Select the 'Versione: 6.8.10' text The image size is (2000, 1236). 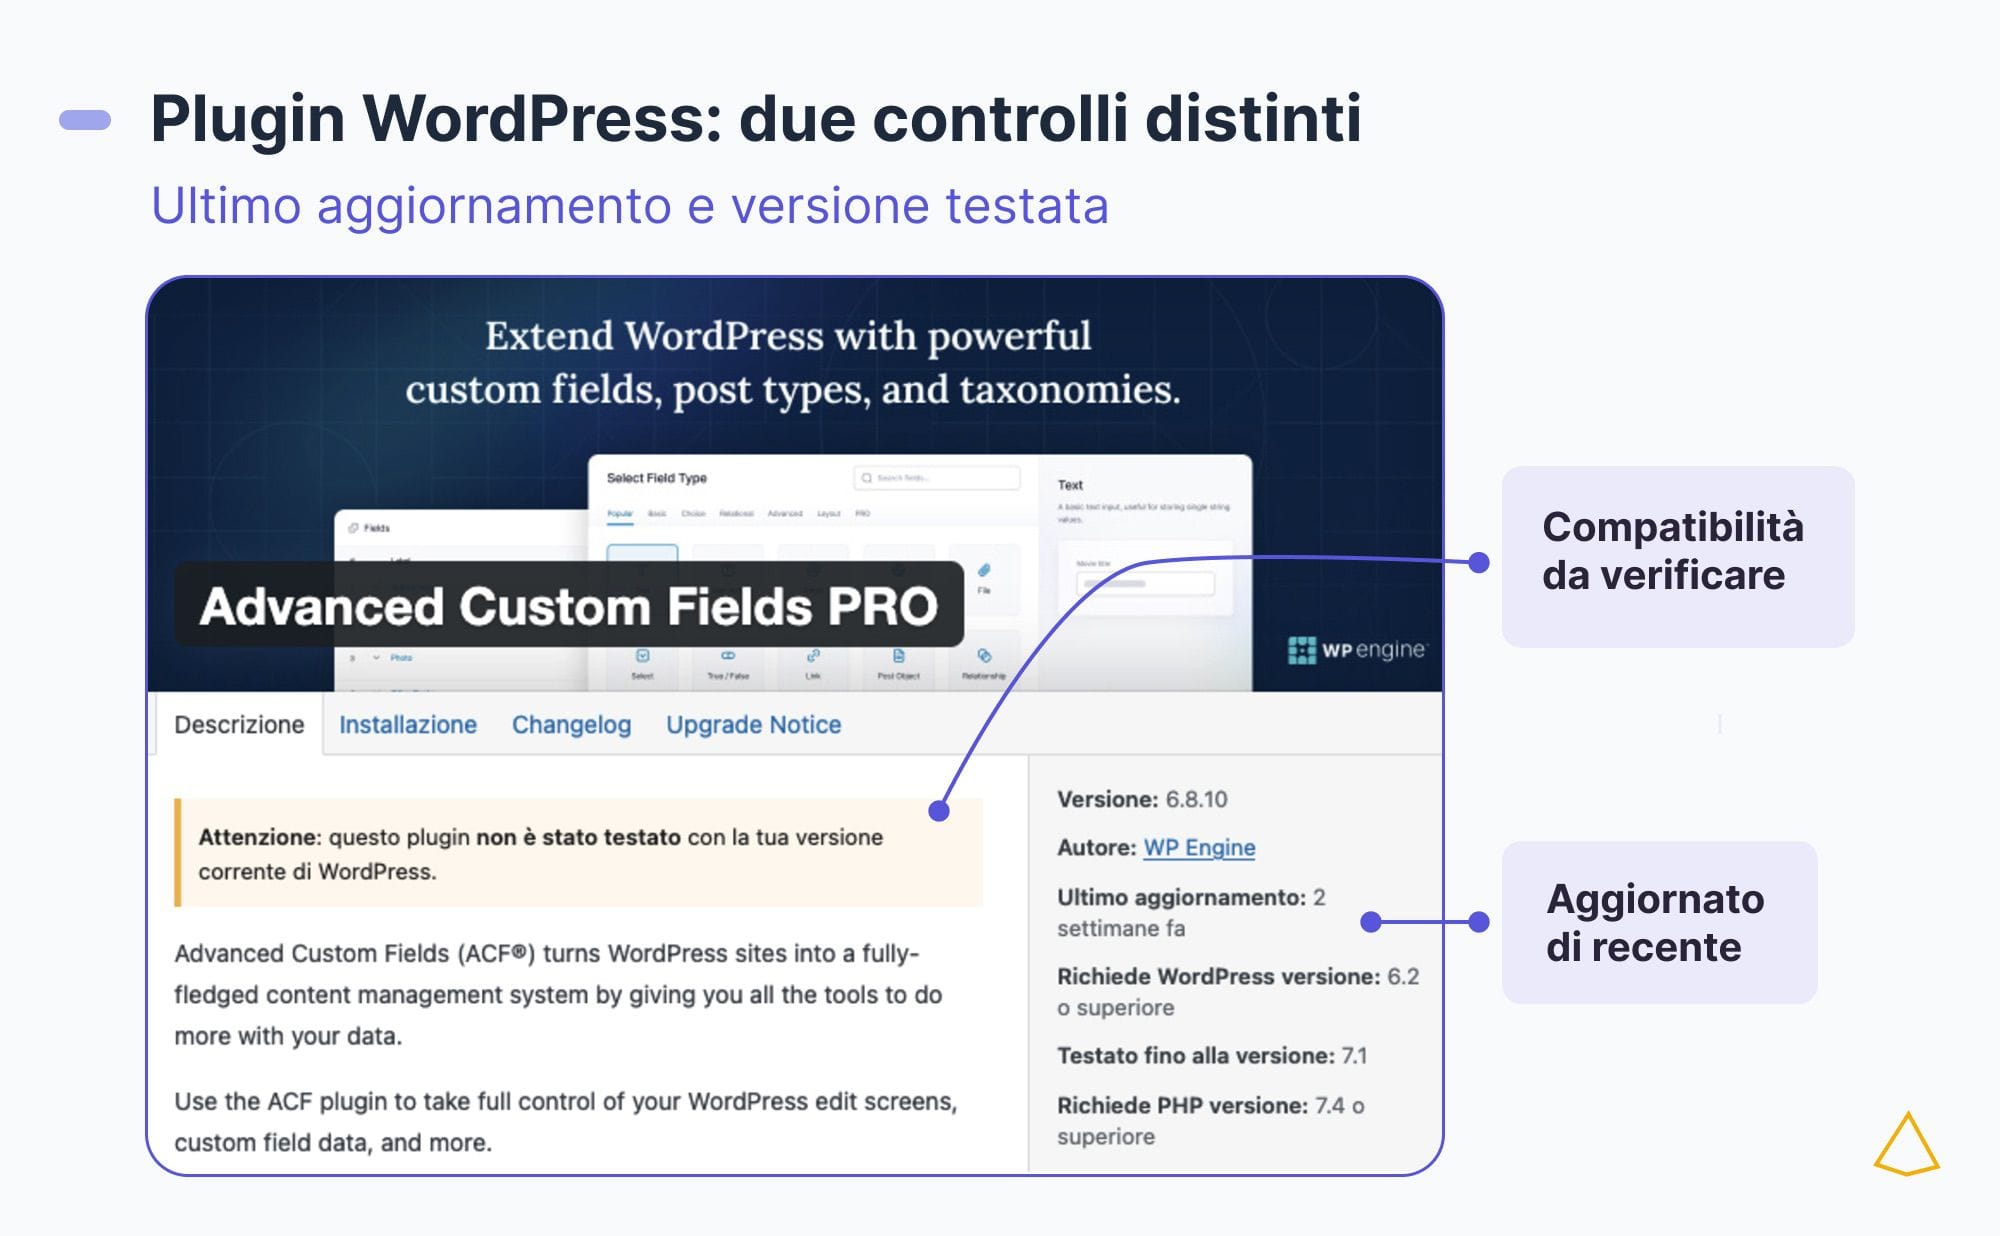pyautogui.click(x=1142, y=799)
